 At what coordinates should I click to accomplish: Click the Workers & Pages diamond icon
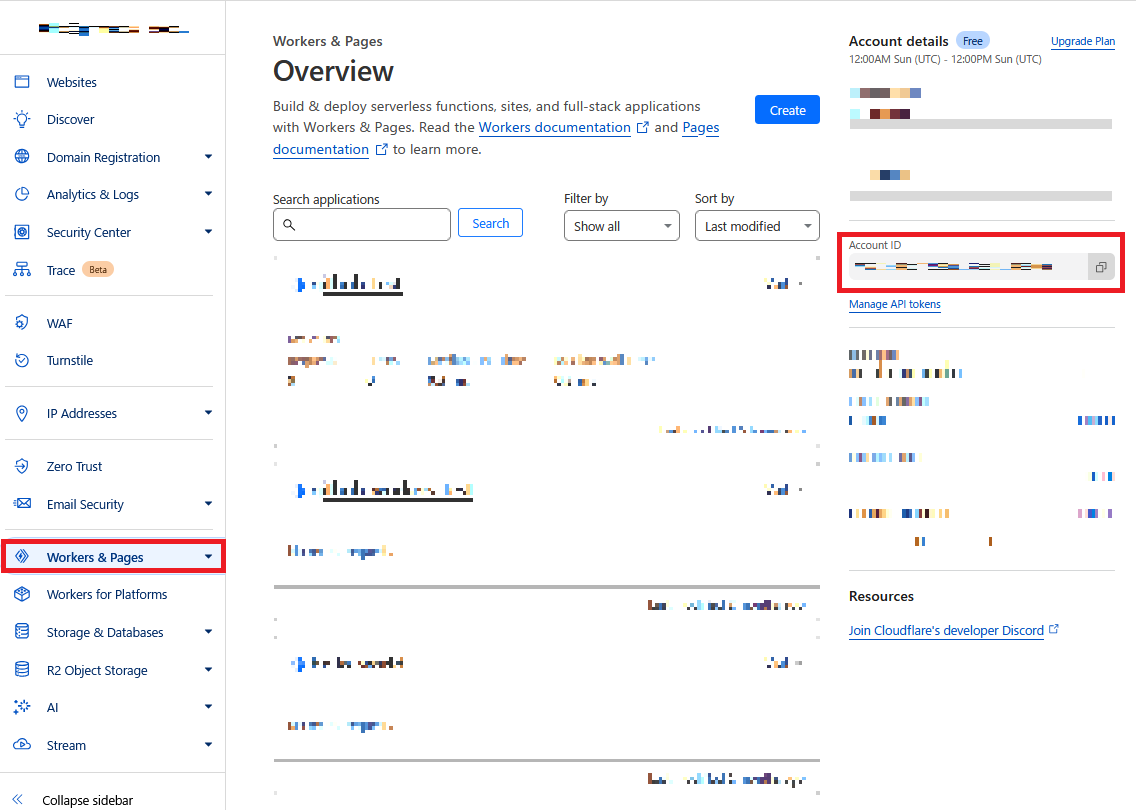tap(22, 556)
